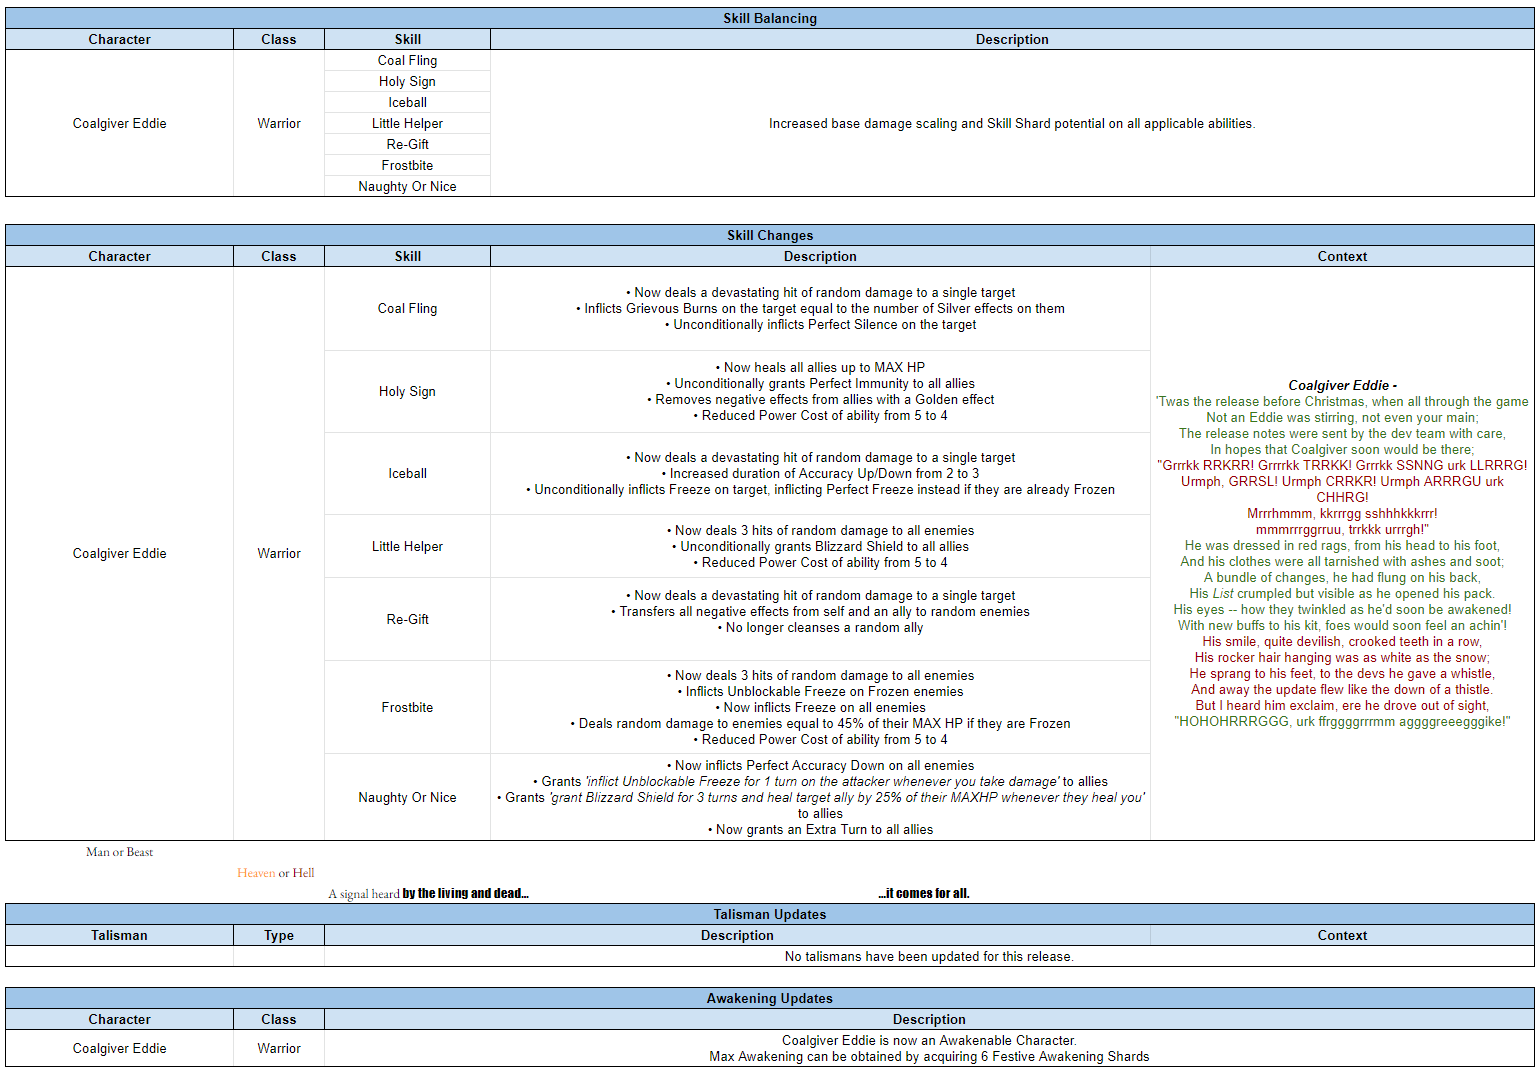Click 'Heaven or Hell' teaser text

(x=276, y=873)
